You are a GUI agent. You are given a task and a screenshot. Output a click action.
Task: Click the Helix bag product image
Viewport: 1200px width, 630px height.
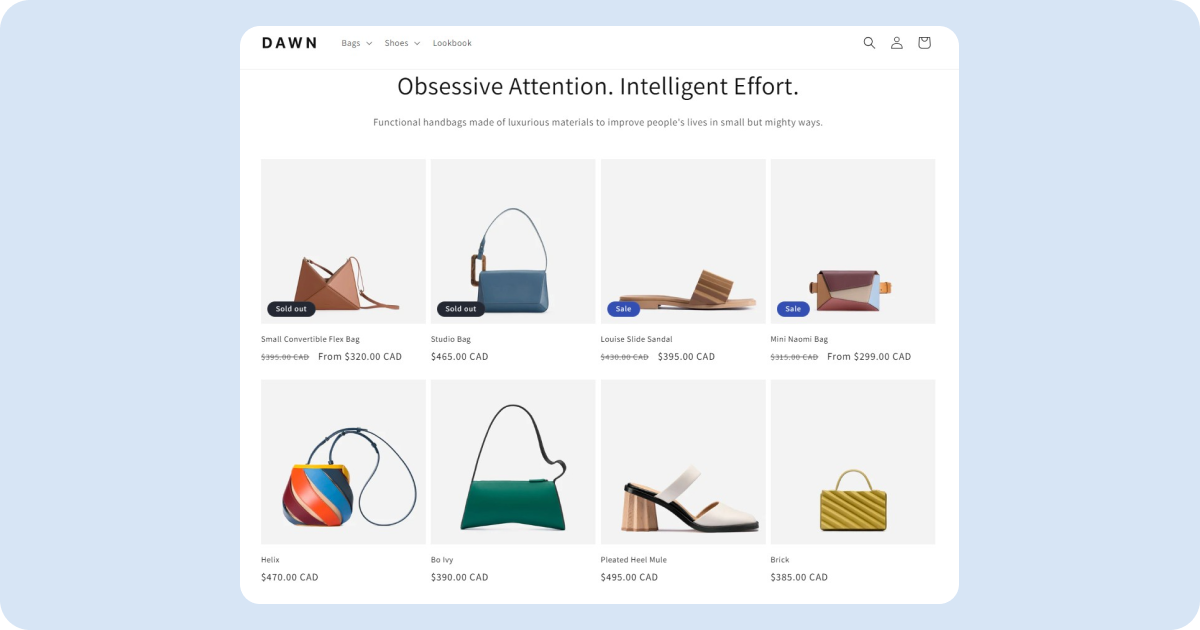click(343, 461)
